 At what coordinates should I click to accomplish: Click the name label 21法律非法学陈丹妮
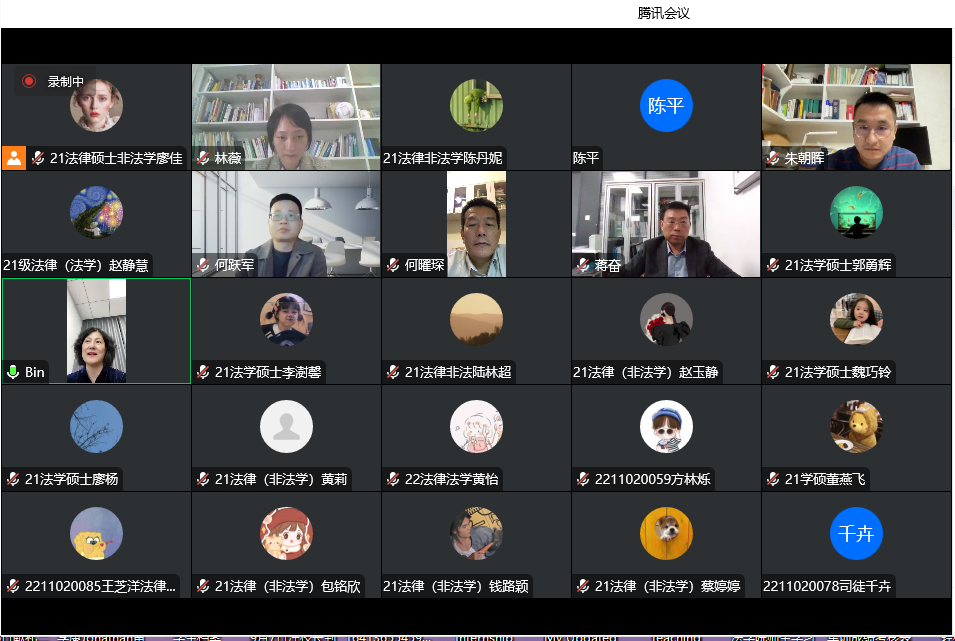443,158
